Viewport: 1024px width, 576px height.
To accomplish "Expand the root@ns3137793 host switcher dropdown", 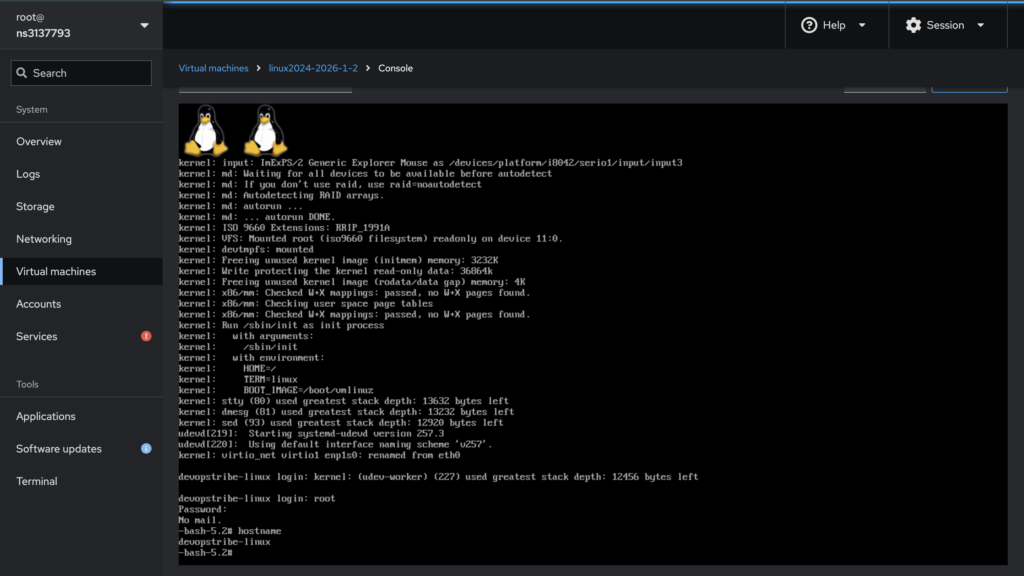I will click(144, 25).
